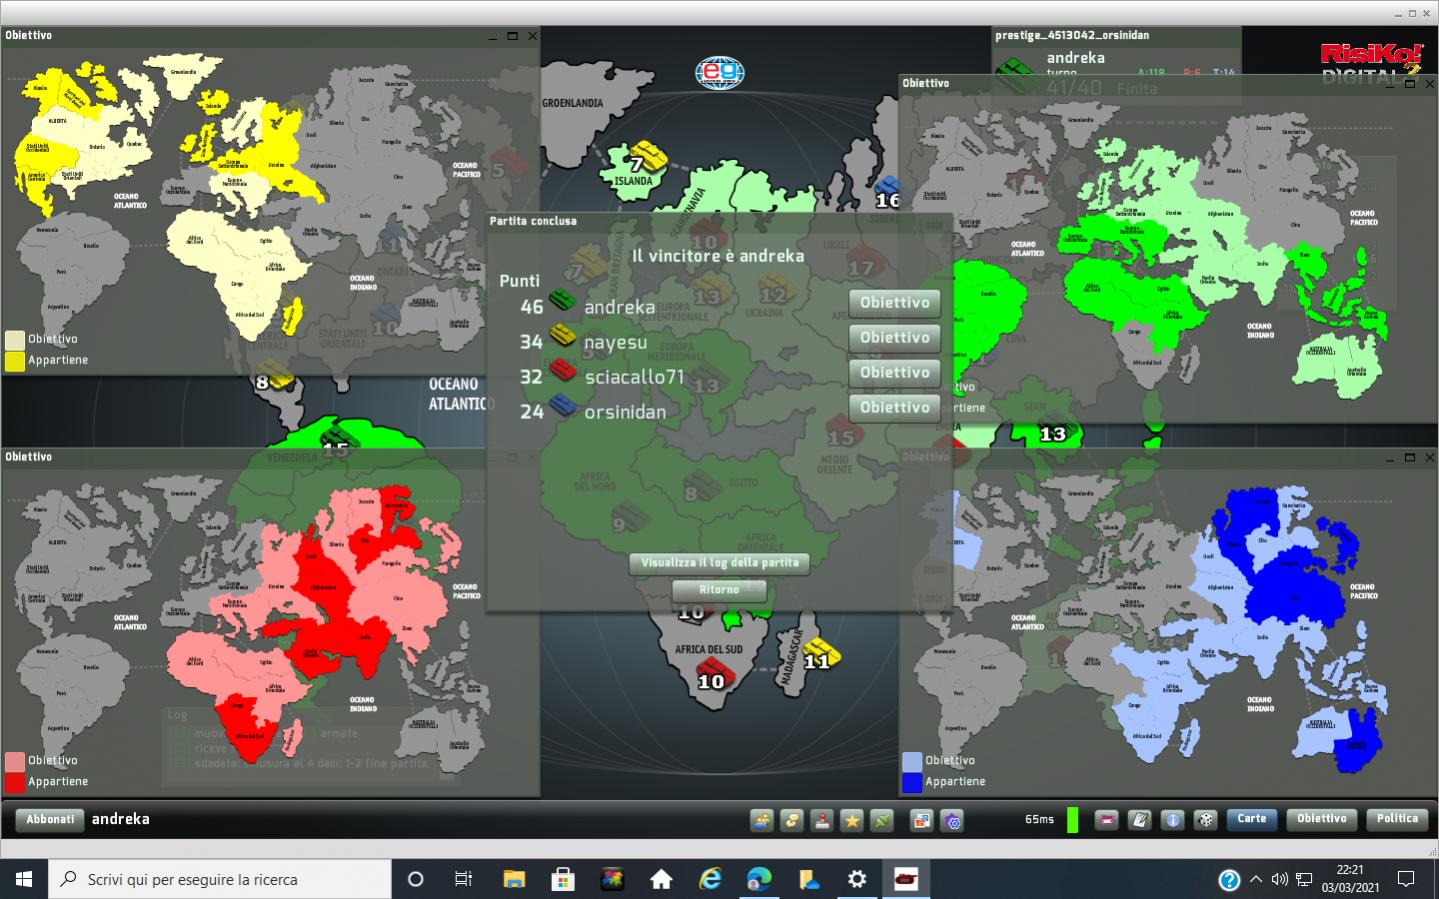Viewport: 1439px width, 899px height.
Task: Click the Partita conclusa dialog title
Action: (x=533, y=221)
